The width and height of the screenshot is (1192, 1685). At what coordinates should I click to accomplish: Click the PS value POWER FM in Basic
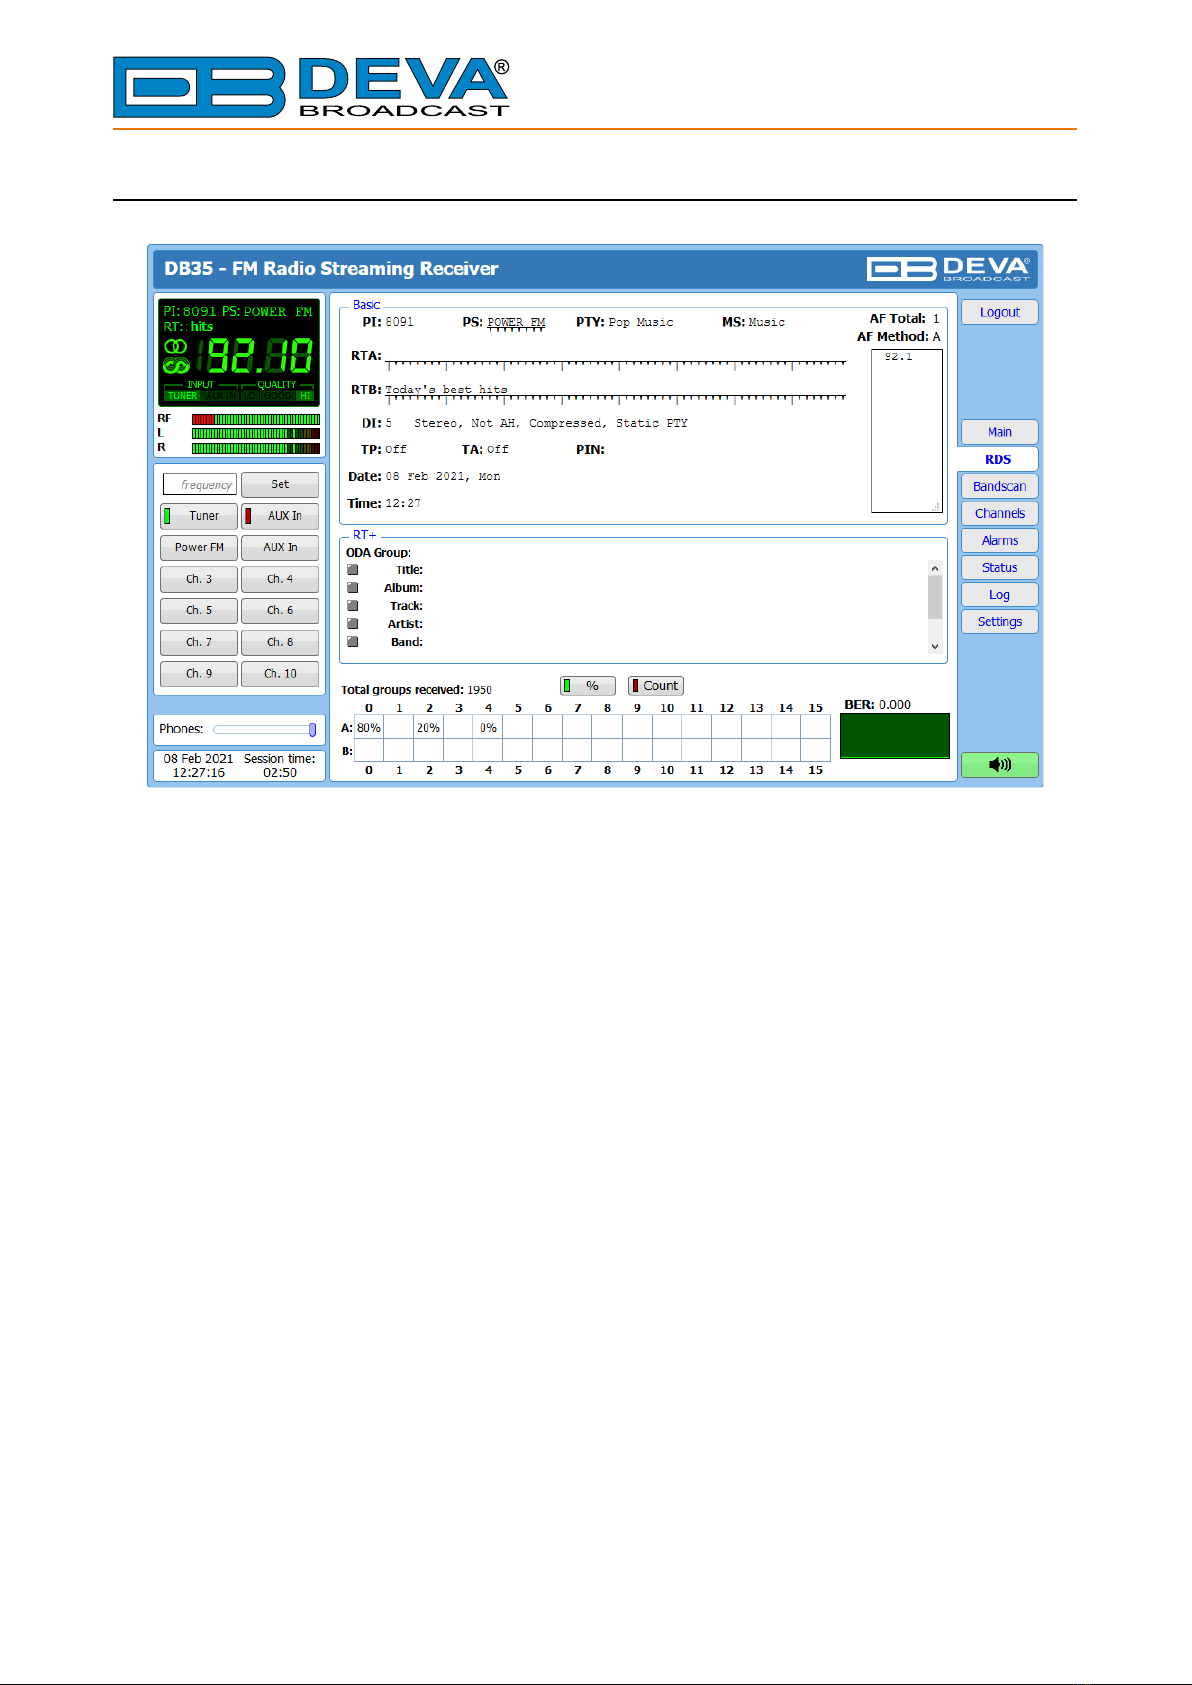coord(516,323)
